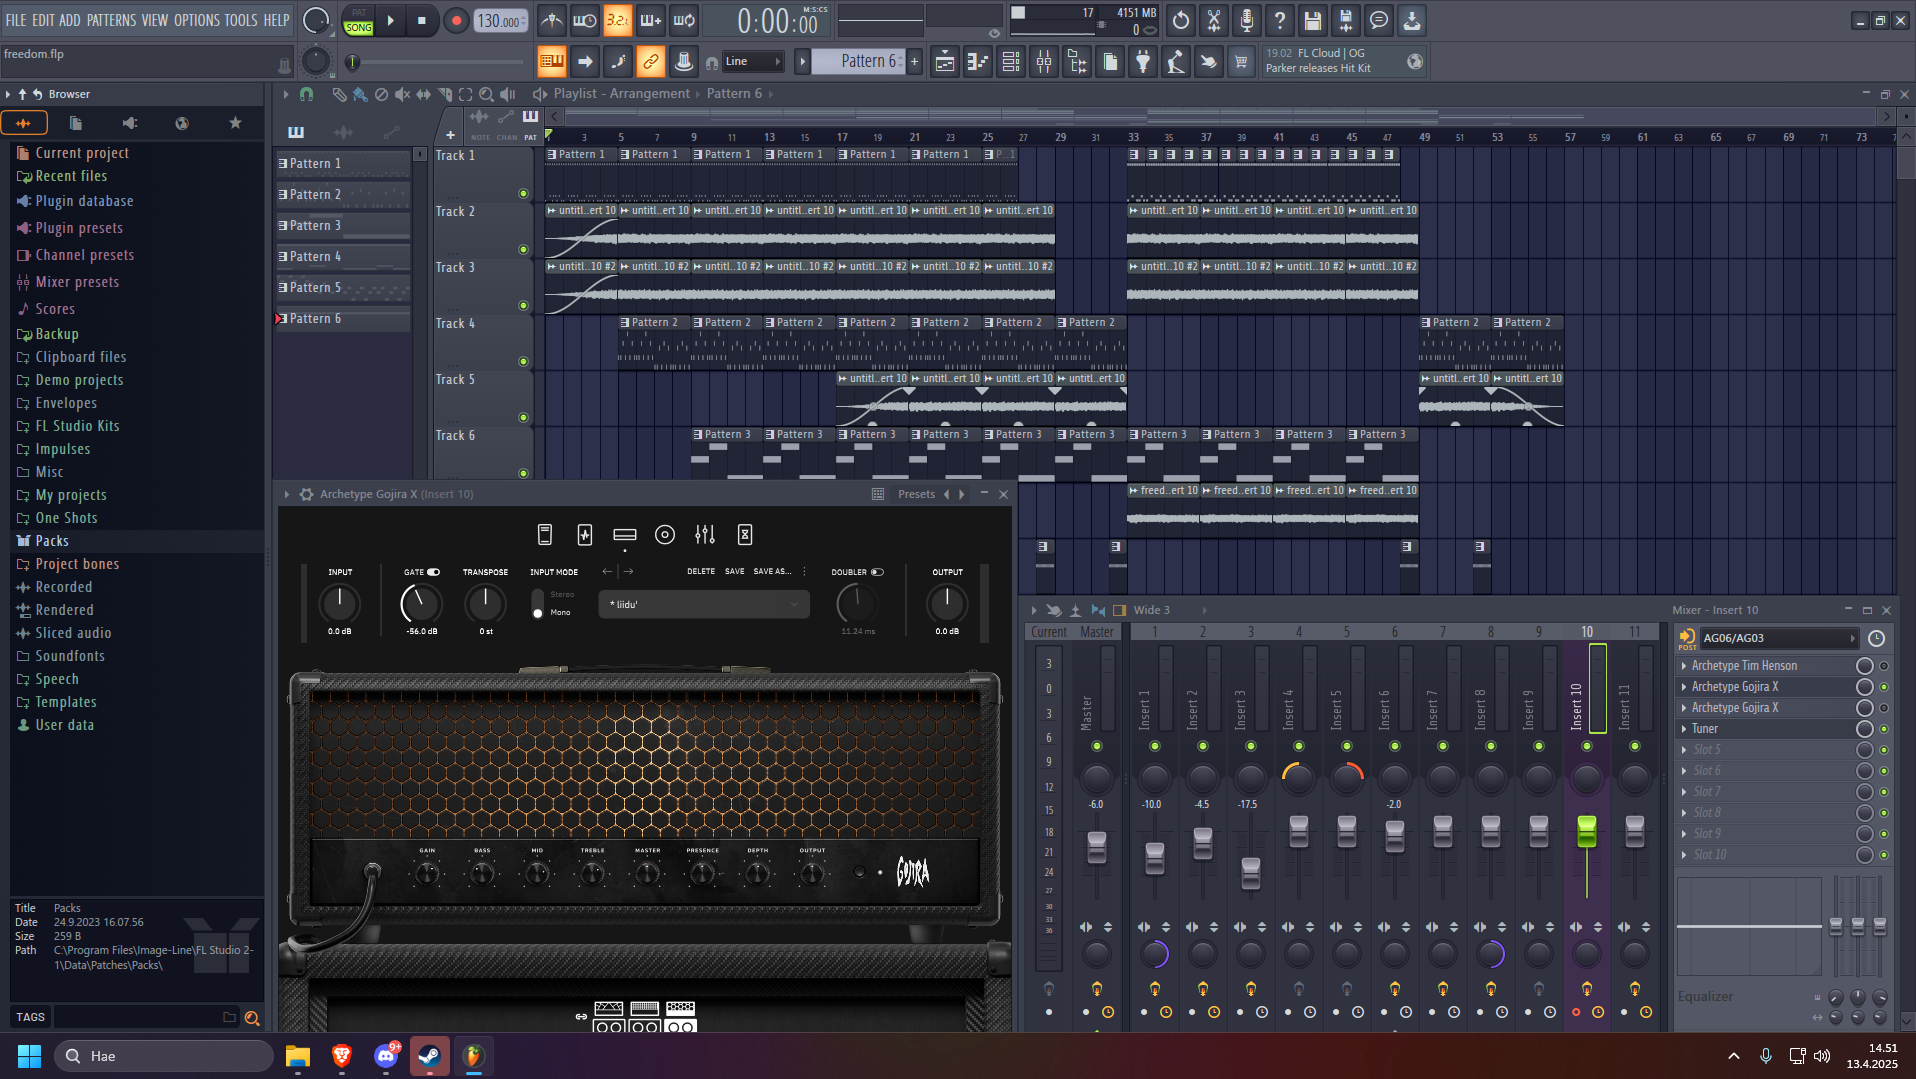Screen dimensions: 1916x1079
Task: Select the Mute tool in Playlist
Action: 402,94
